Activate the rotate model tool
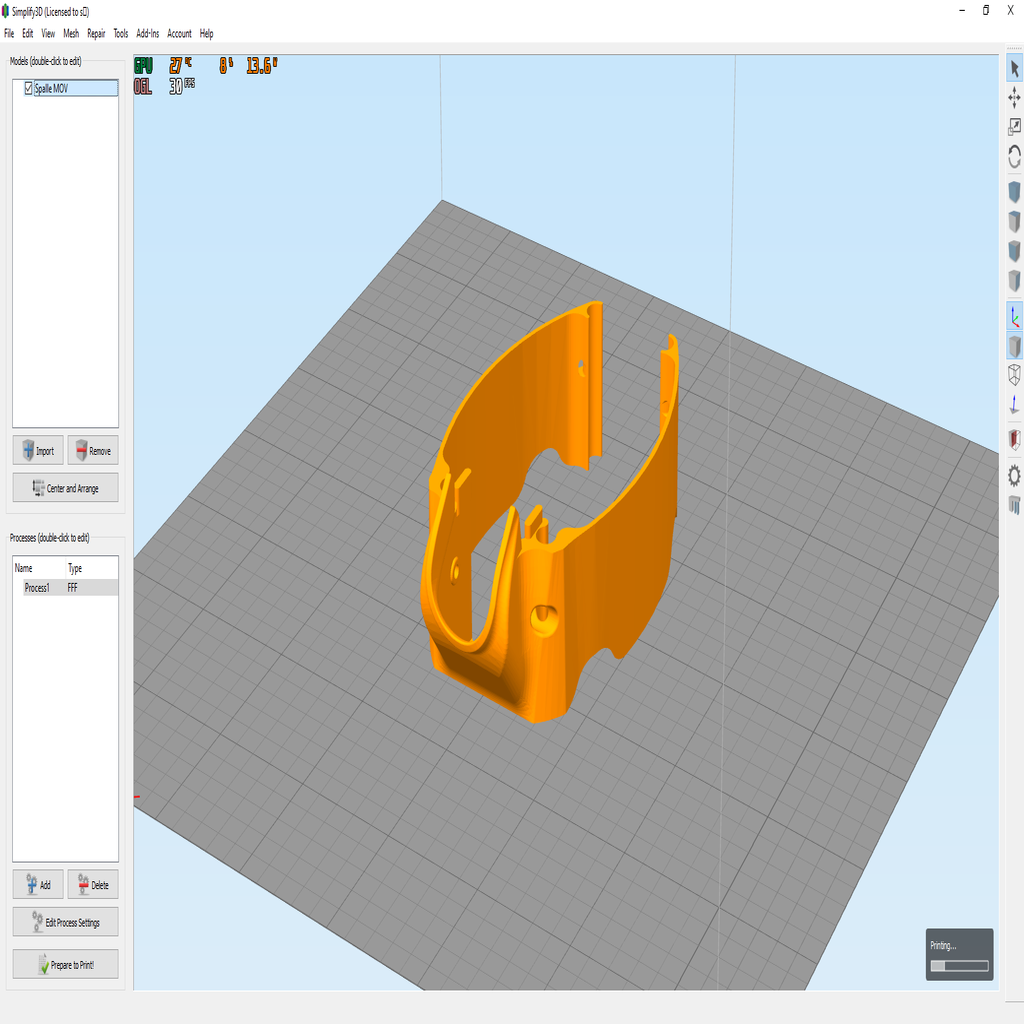 pyautogui.click(x=1013, y=156)
